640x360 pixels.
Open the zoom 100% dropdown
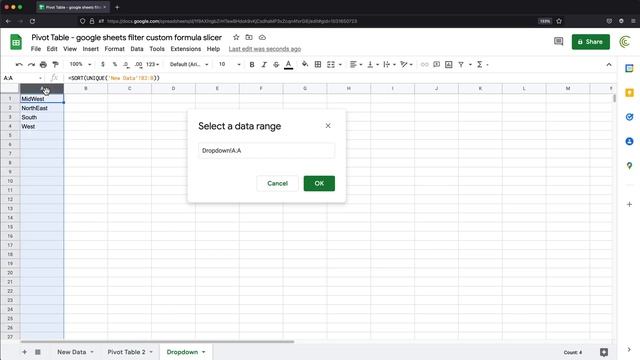click(x=80, y=64)
